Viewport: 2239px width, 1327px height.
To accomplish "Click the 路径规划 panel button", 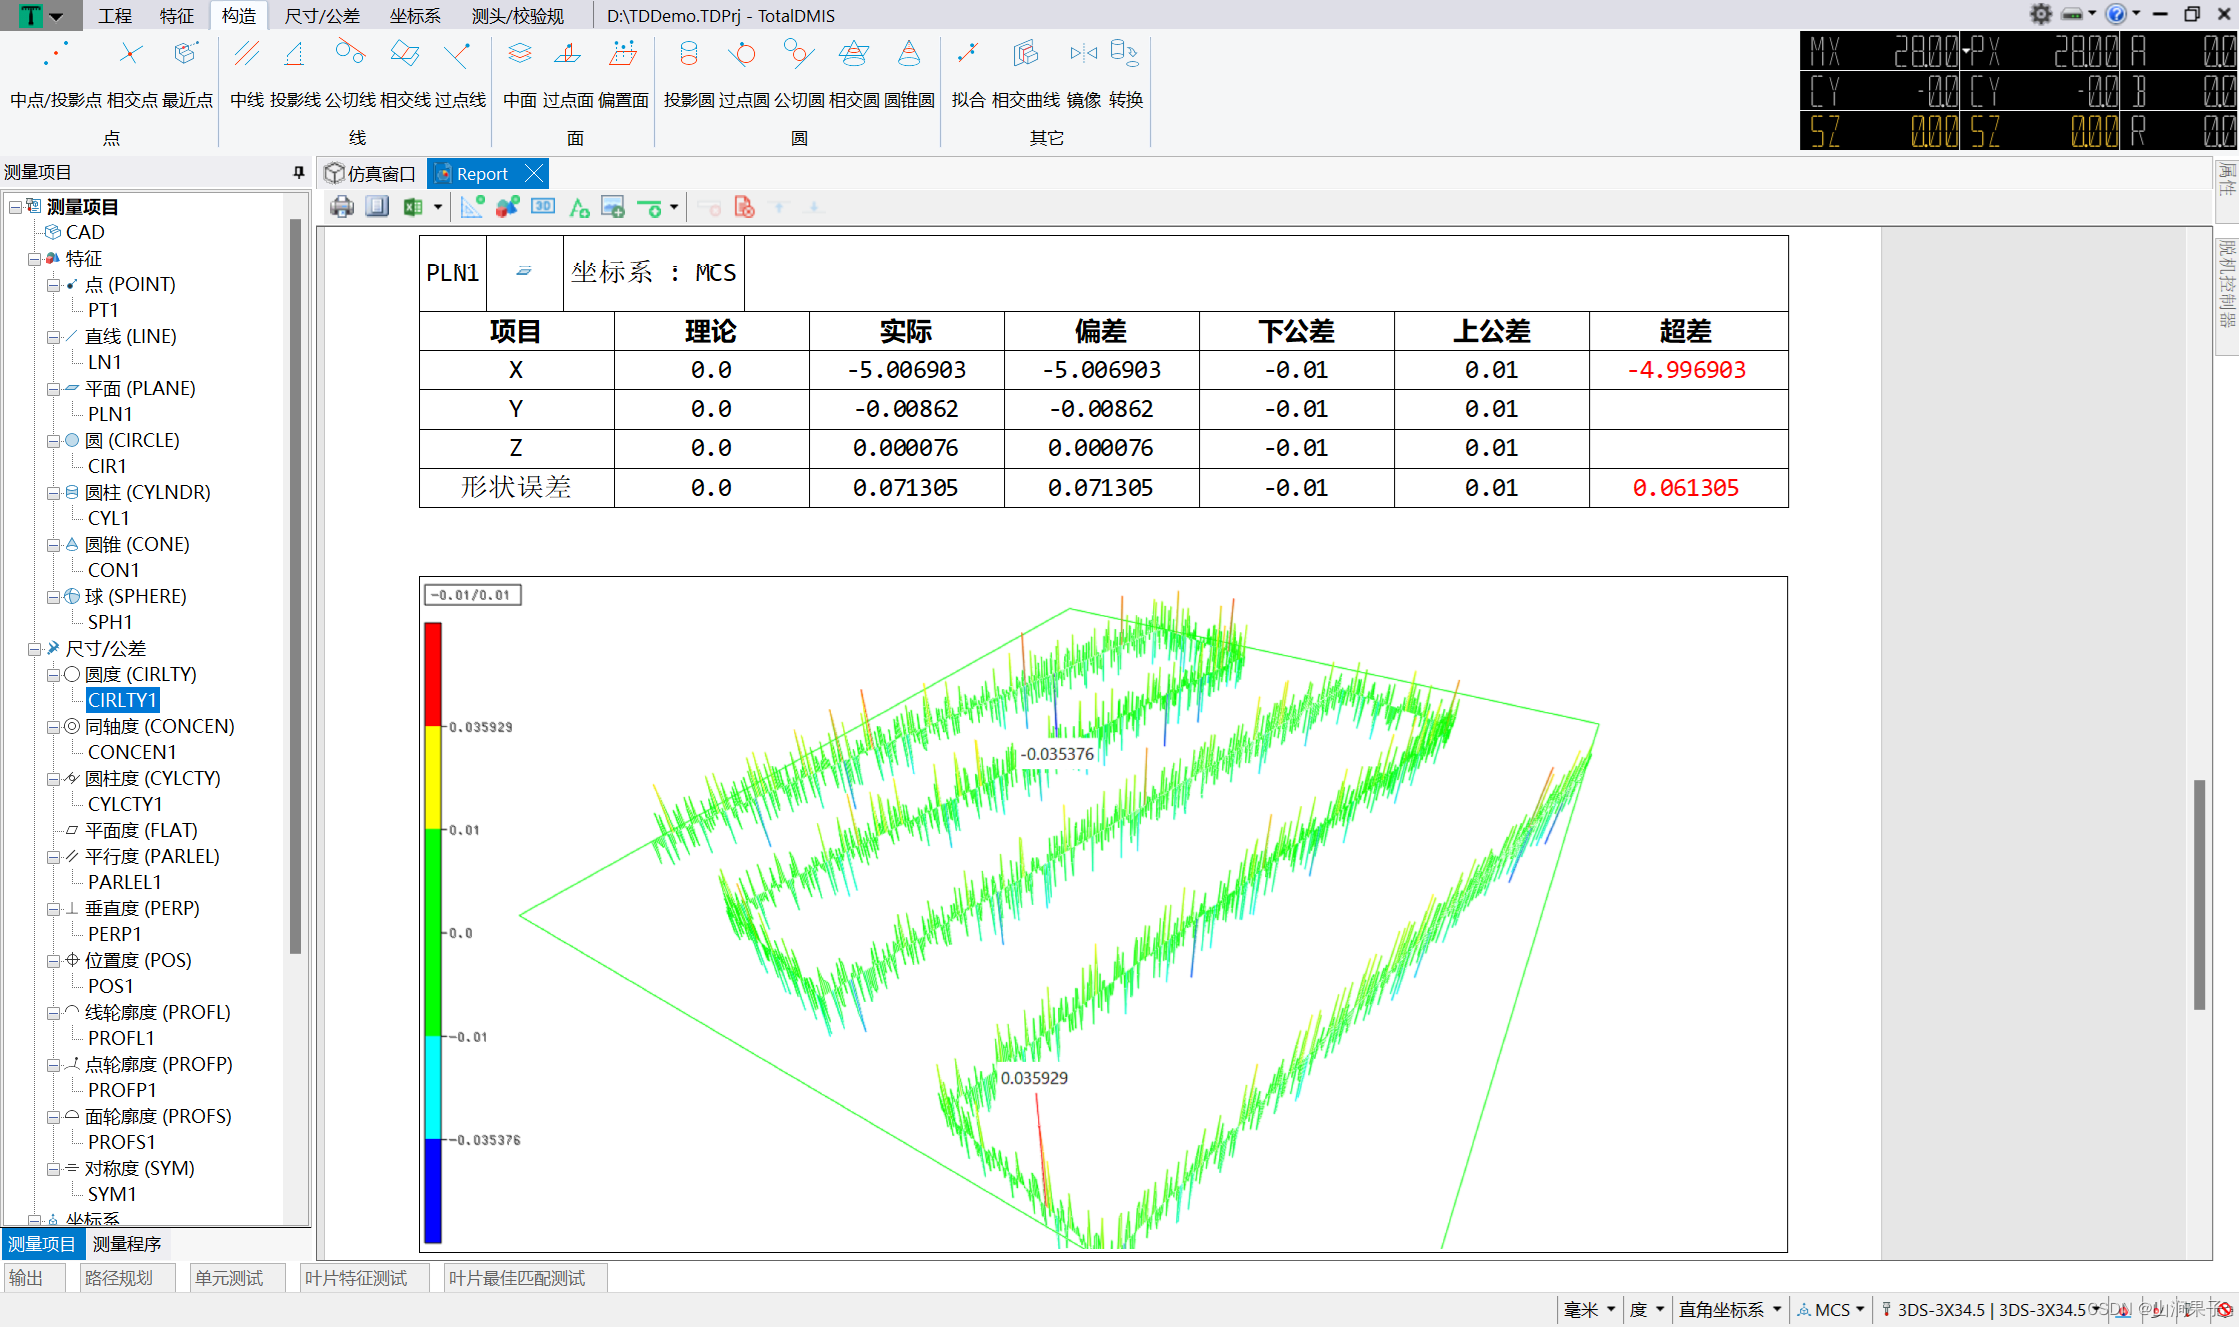I will click(x=119, y=1278).
